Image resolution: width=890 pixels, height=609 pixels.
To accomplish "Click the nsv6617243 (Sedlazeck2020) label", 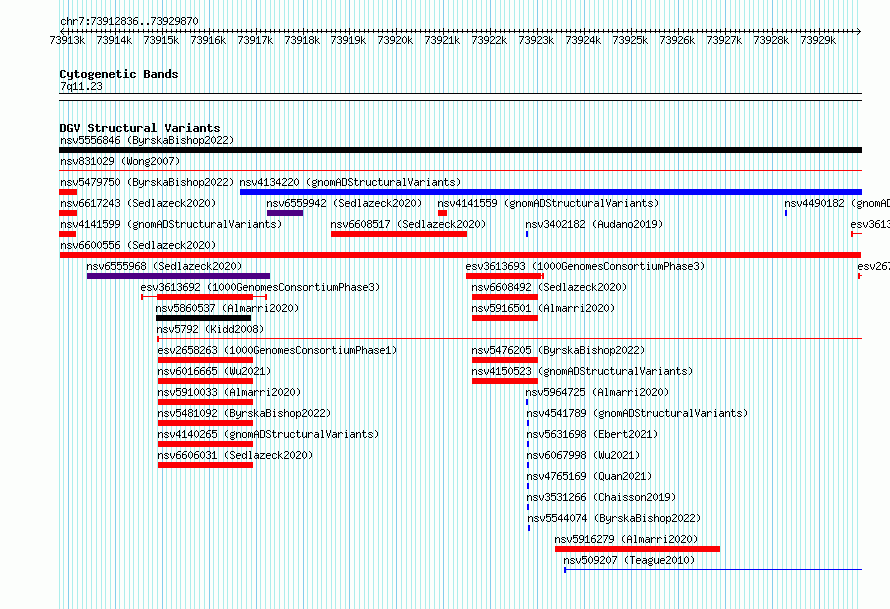I will coord(138,203).
